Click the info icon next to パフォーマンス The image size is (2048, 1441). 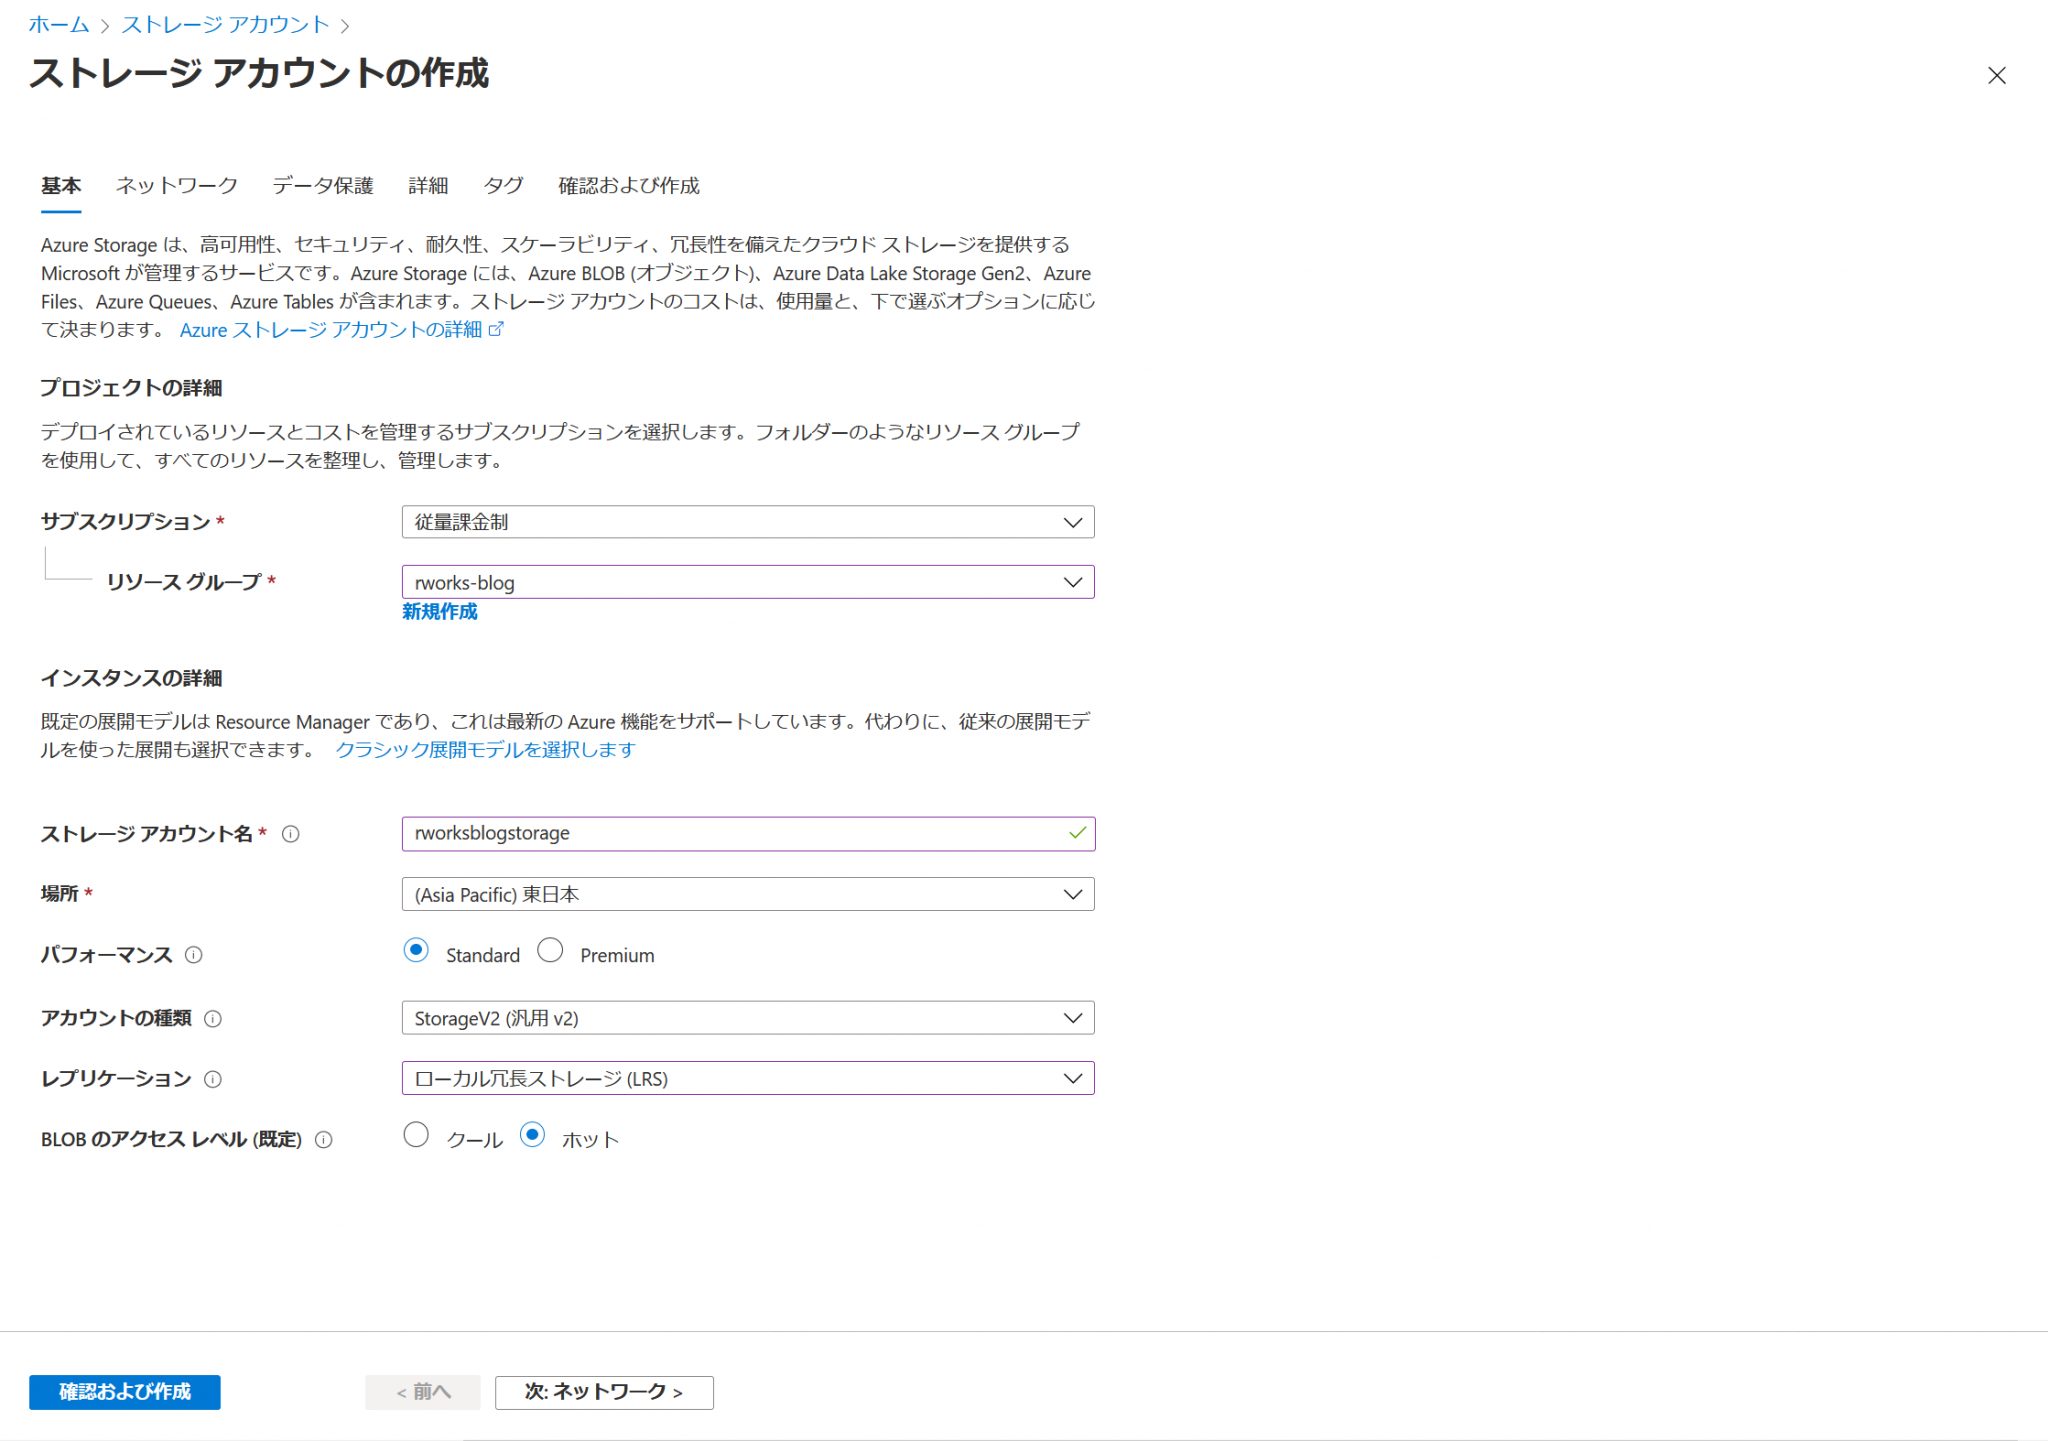(x=194, y=955)
